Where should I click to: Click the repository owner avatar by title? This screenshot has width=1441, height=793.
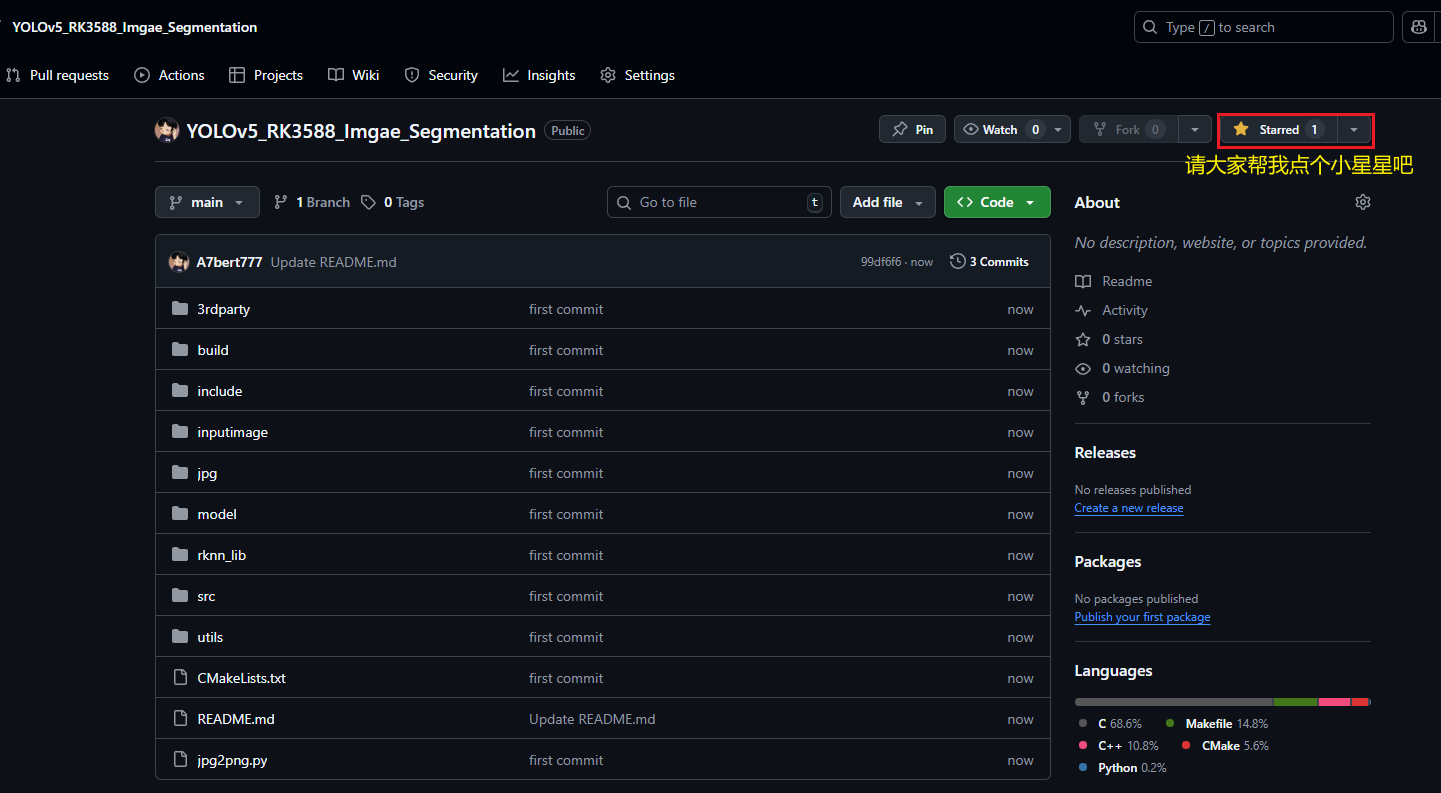(x=167, y=130)
